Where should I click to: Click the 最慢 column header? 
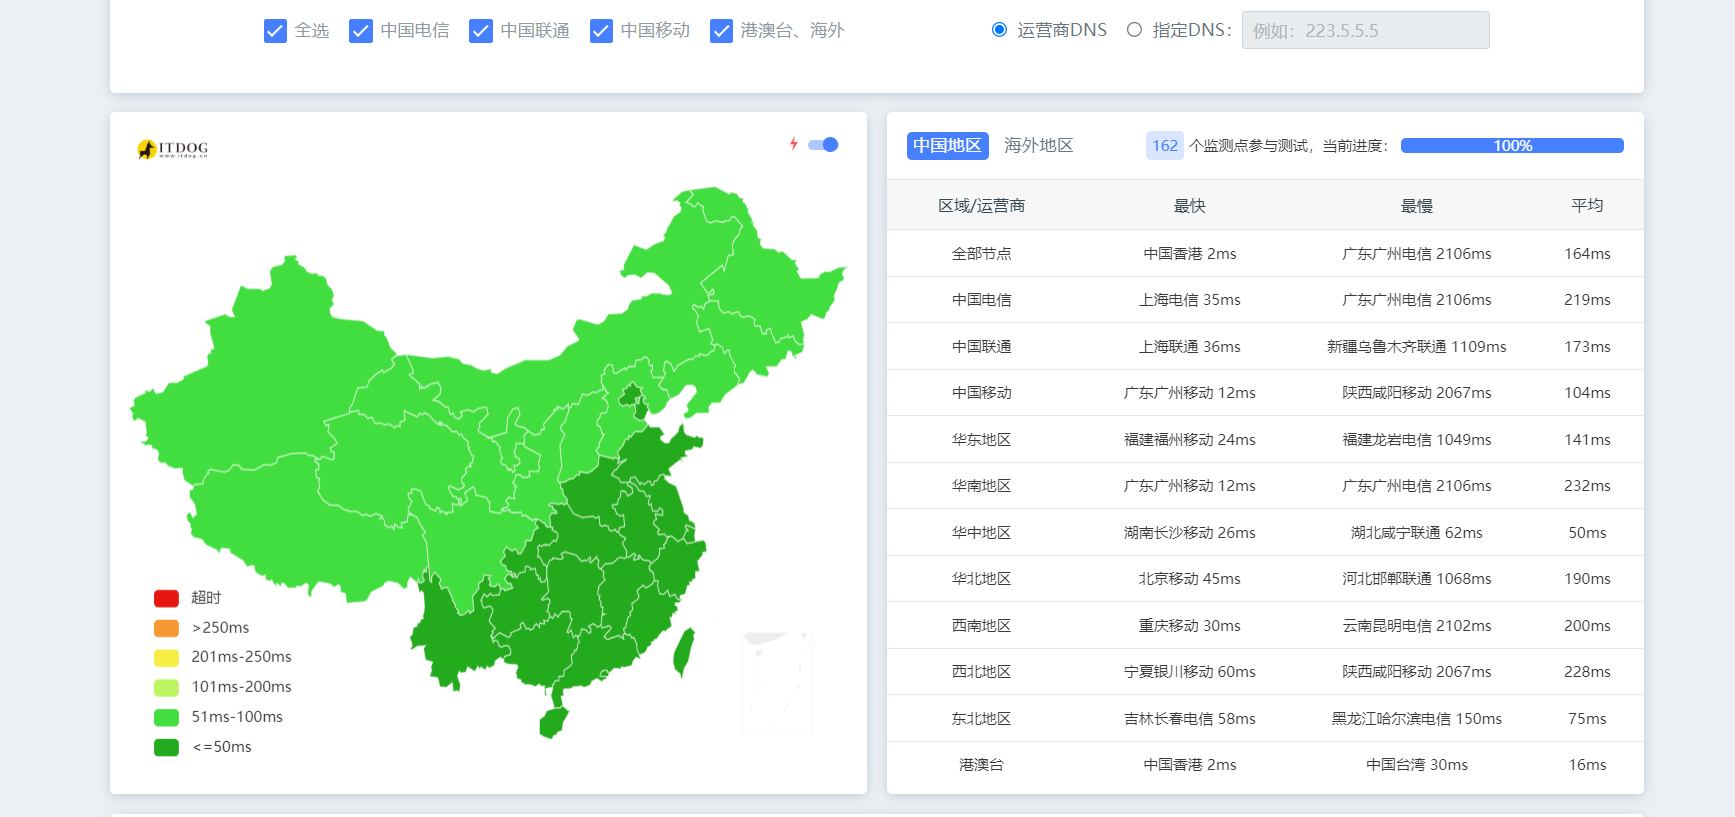[1416, 206]
